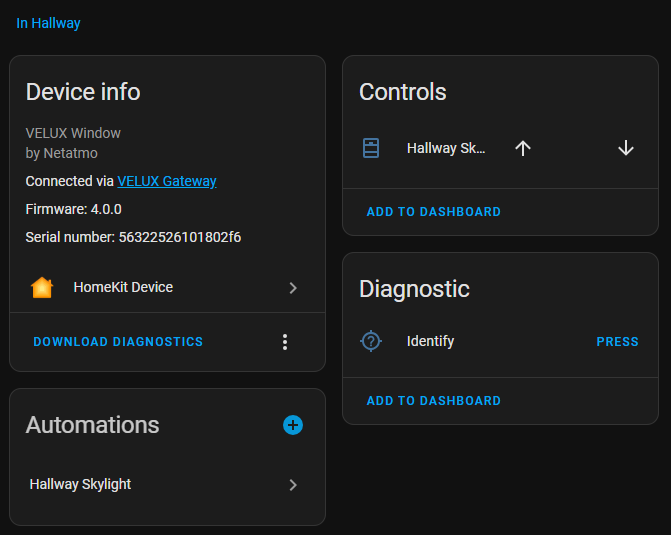Screen dimensions: 671x535
Task: Expand the HomeKit Device chevron
Action: [293, 287]
